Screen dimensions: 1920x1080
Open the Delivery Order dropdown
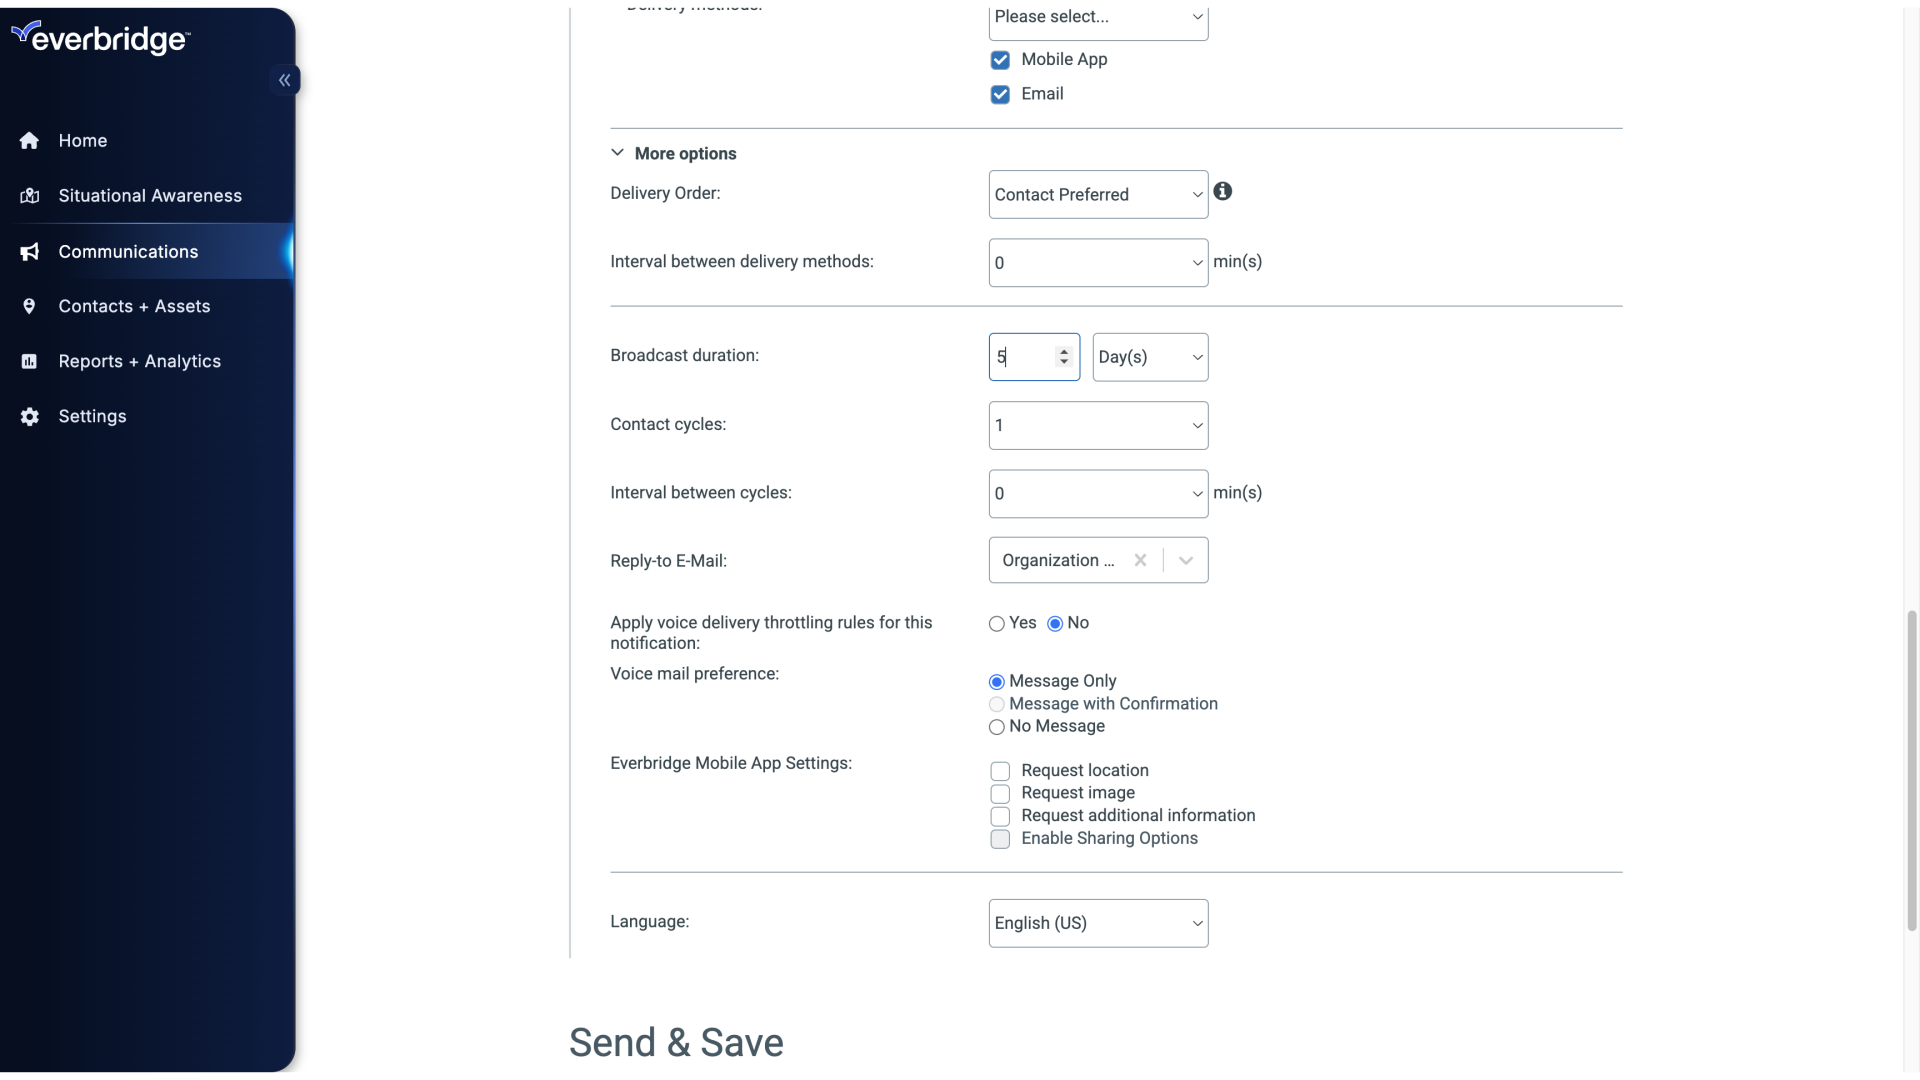point(1098,194)
